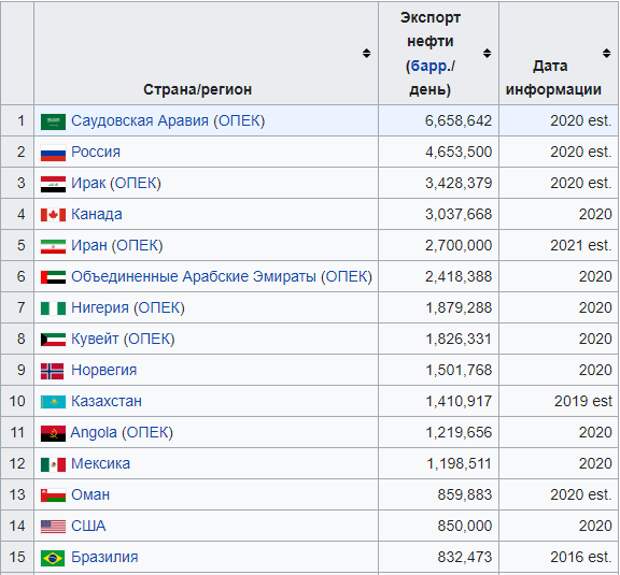Click the Нигерия country link
Screen dimensions: 620x575
(x=100, y=308)
